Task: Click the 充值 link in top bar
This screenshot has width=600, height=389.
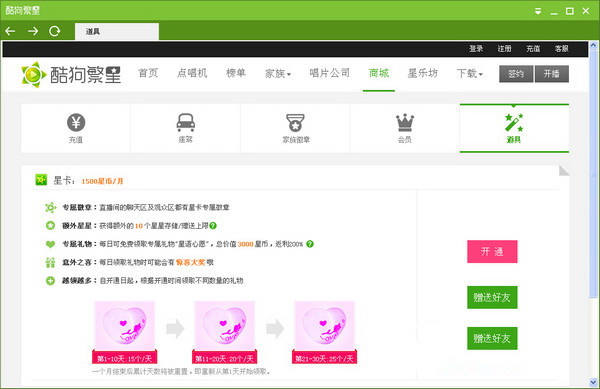Action: [x=533, y=49]
